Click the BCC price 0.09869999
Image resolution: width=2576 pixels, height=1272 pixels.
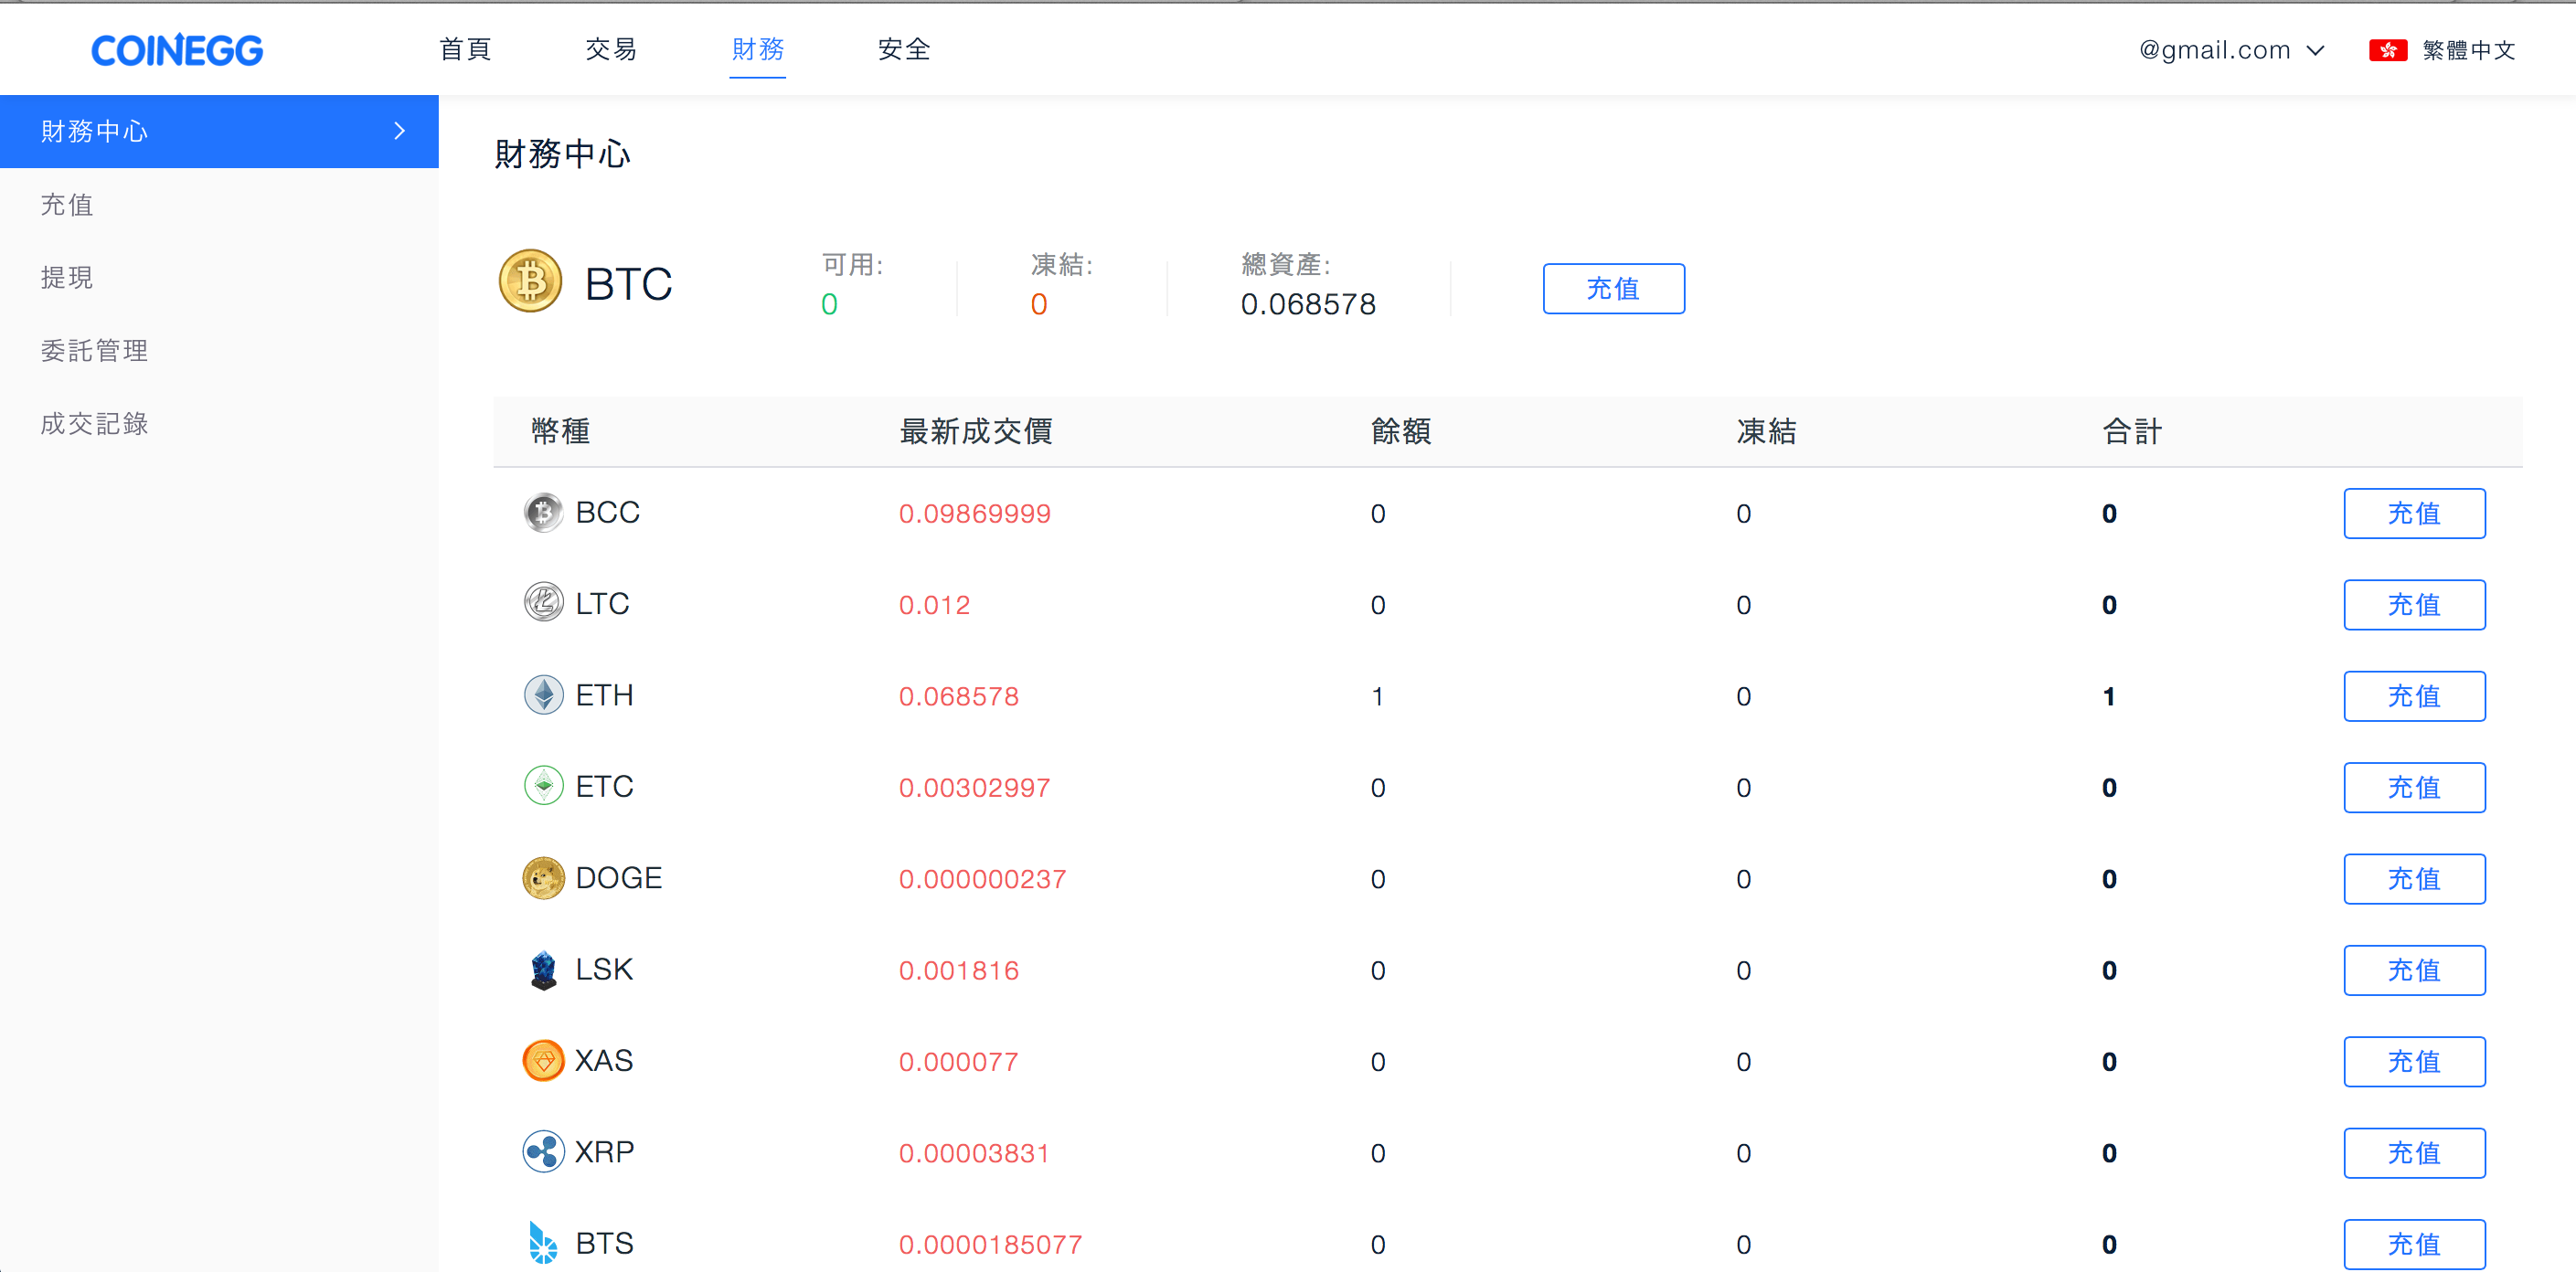coord(974,513)
